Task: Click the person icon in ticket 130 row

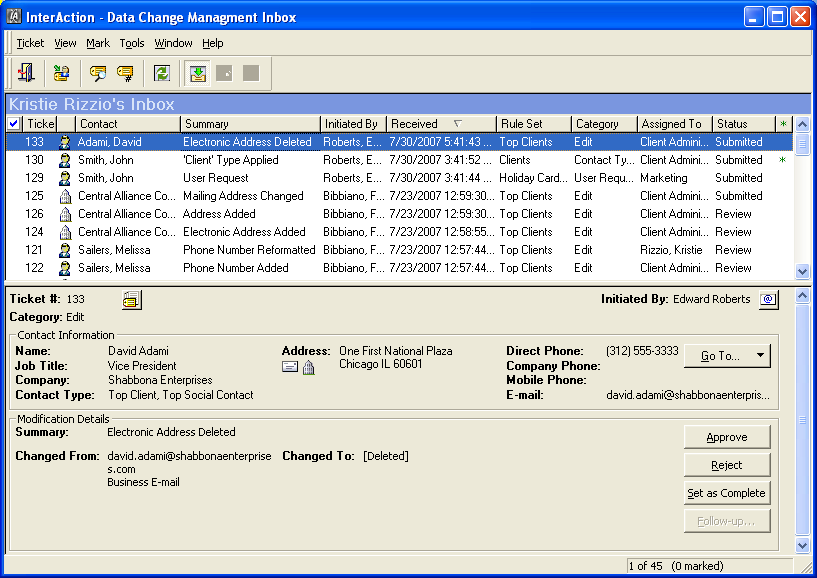Action: tap(65, 160)
